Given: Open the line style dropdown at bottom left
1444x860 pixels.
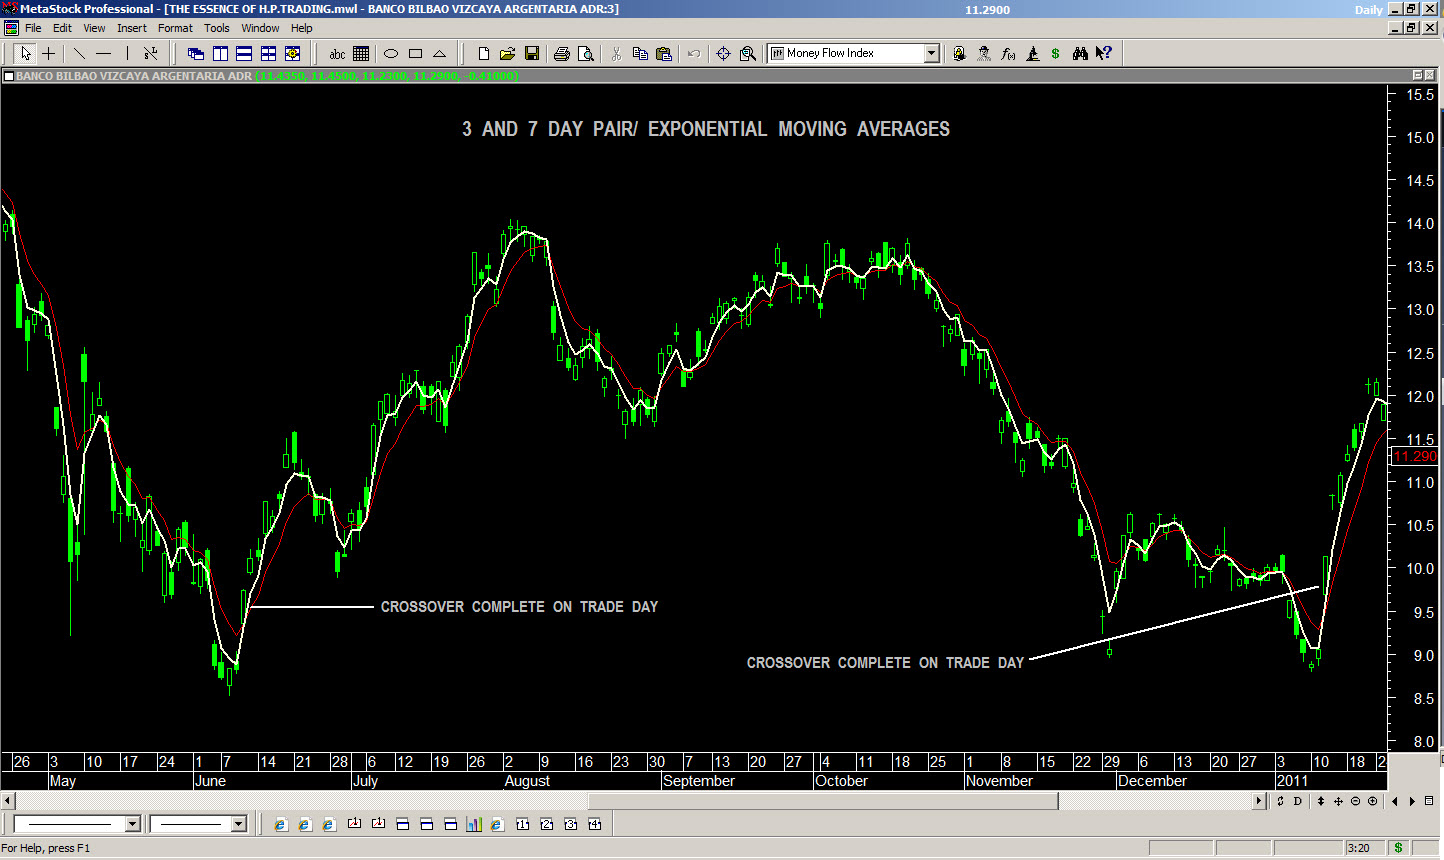Looking at the screenshot, I should click(132, 824).
